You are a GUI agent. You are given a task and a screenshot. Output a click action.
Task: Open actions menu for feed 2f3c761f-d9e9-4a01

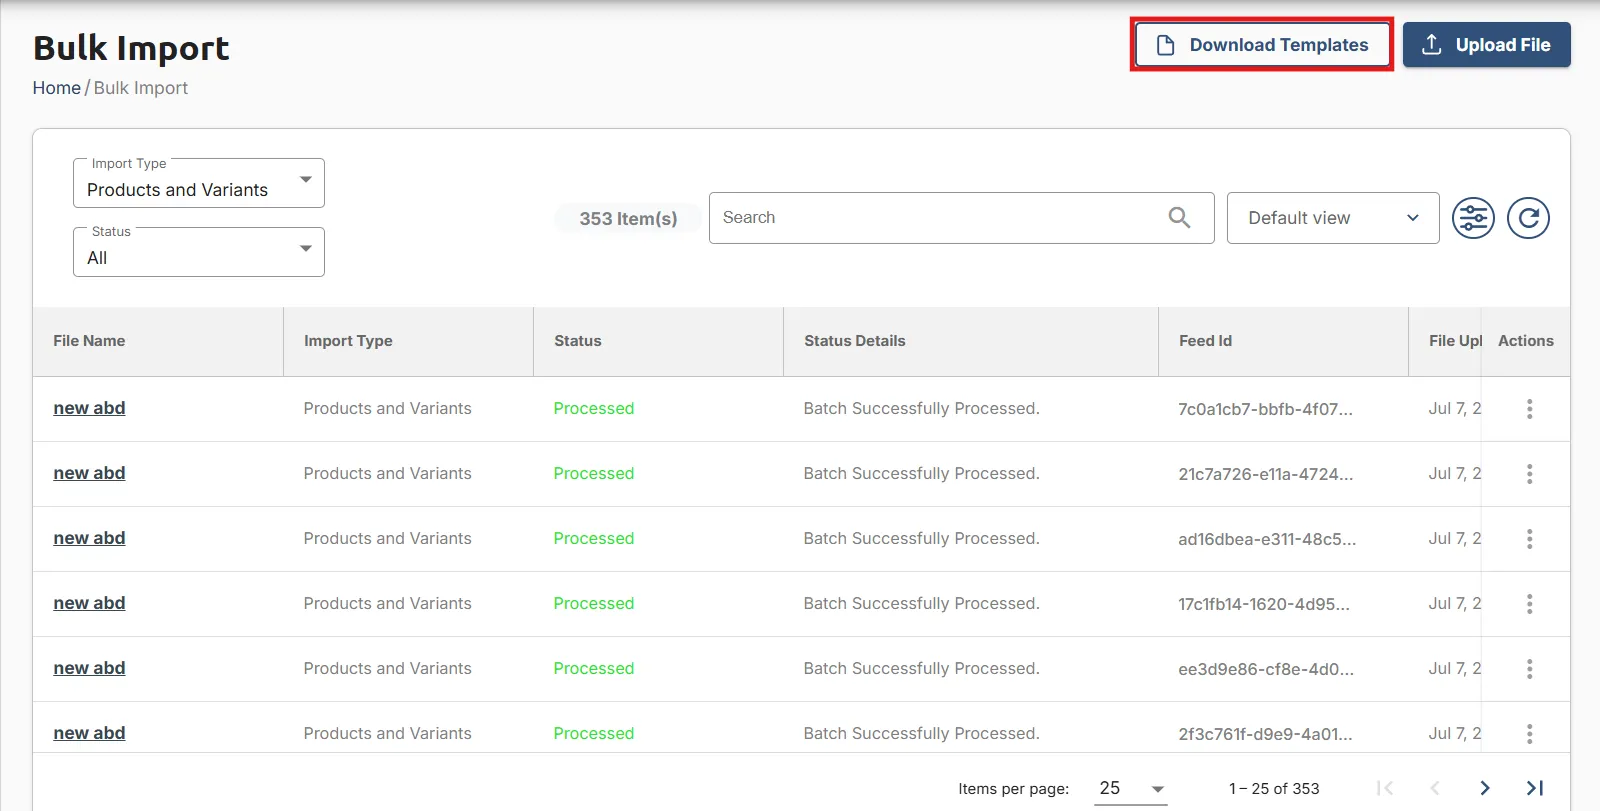[1529, 734]
